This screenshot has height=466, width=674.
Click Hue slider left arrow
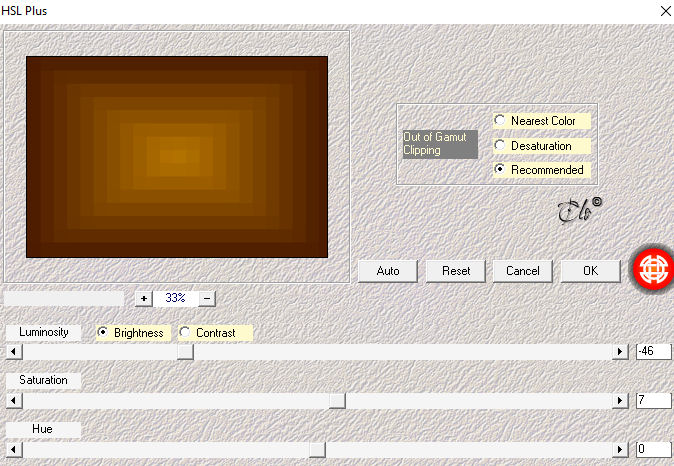14,450
